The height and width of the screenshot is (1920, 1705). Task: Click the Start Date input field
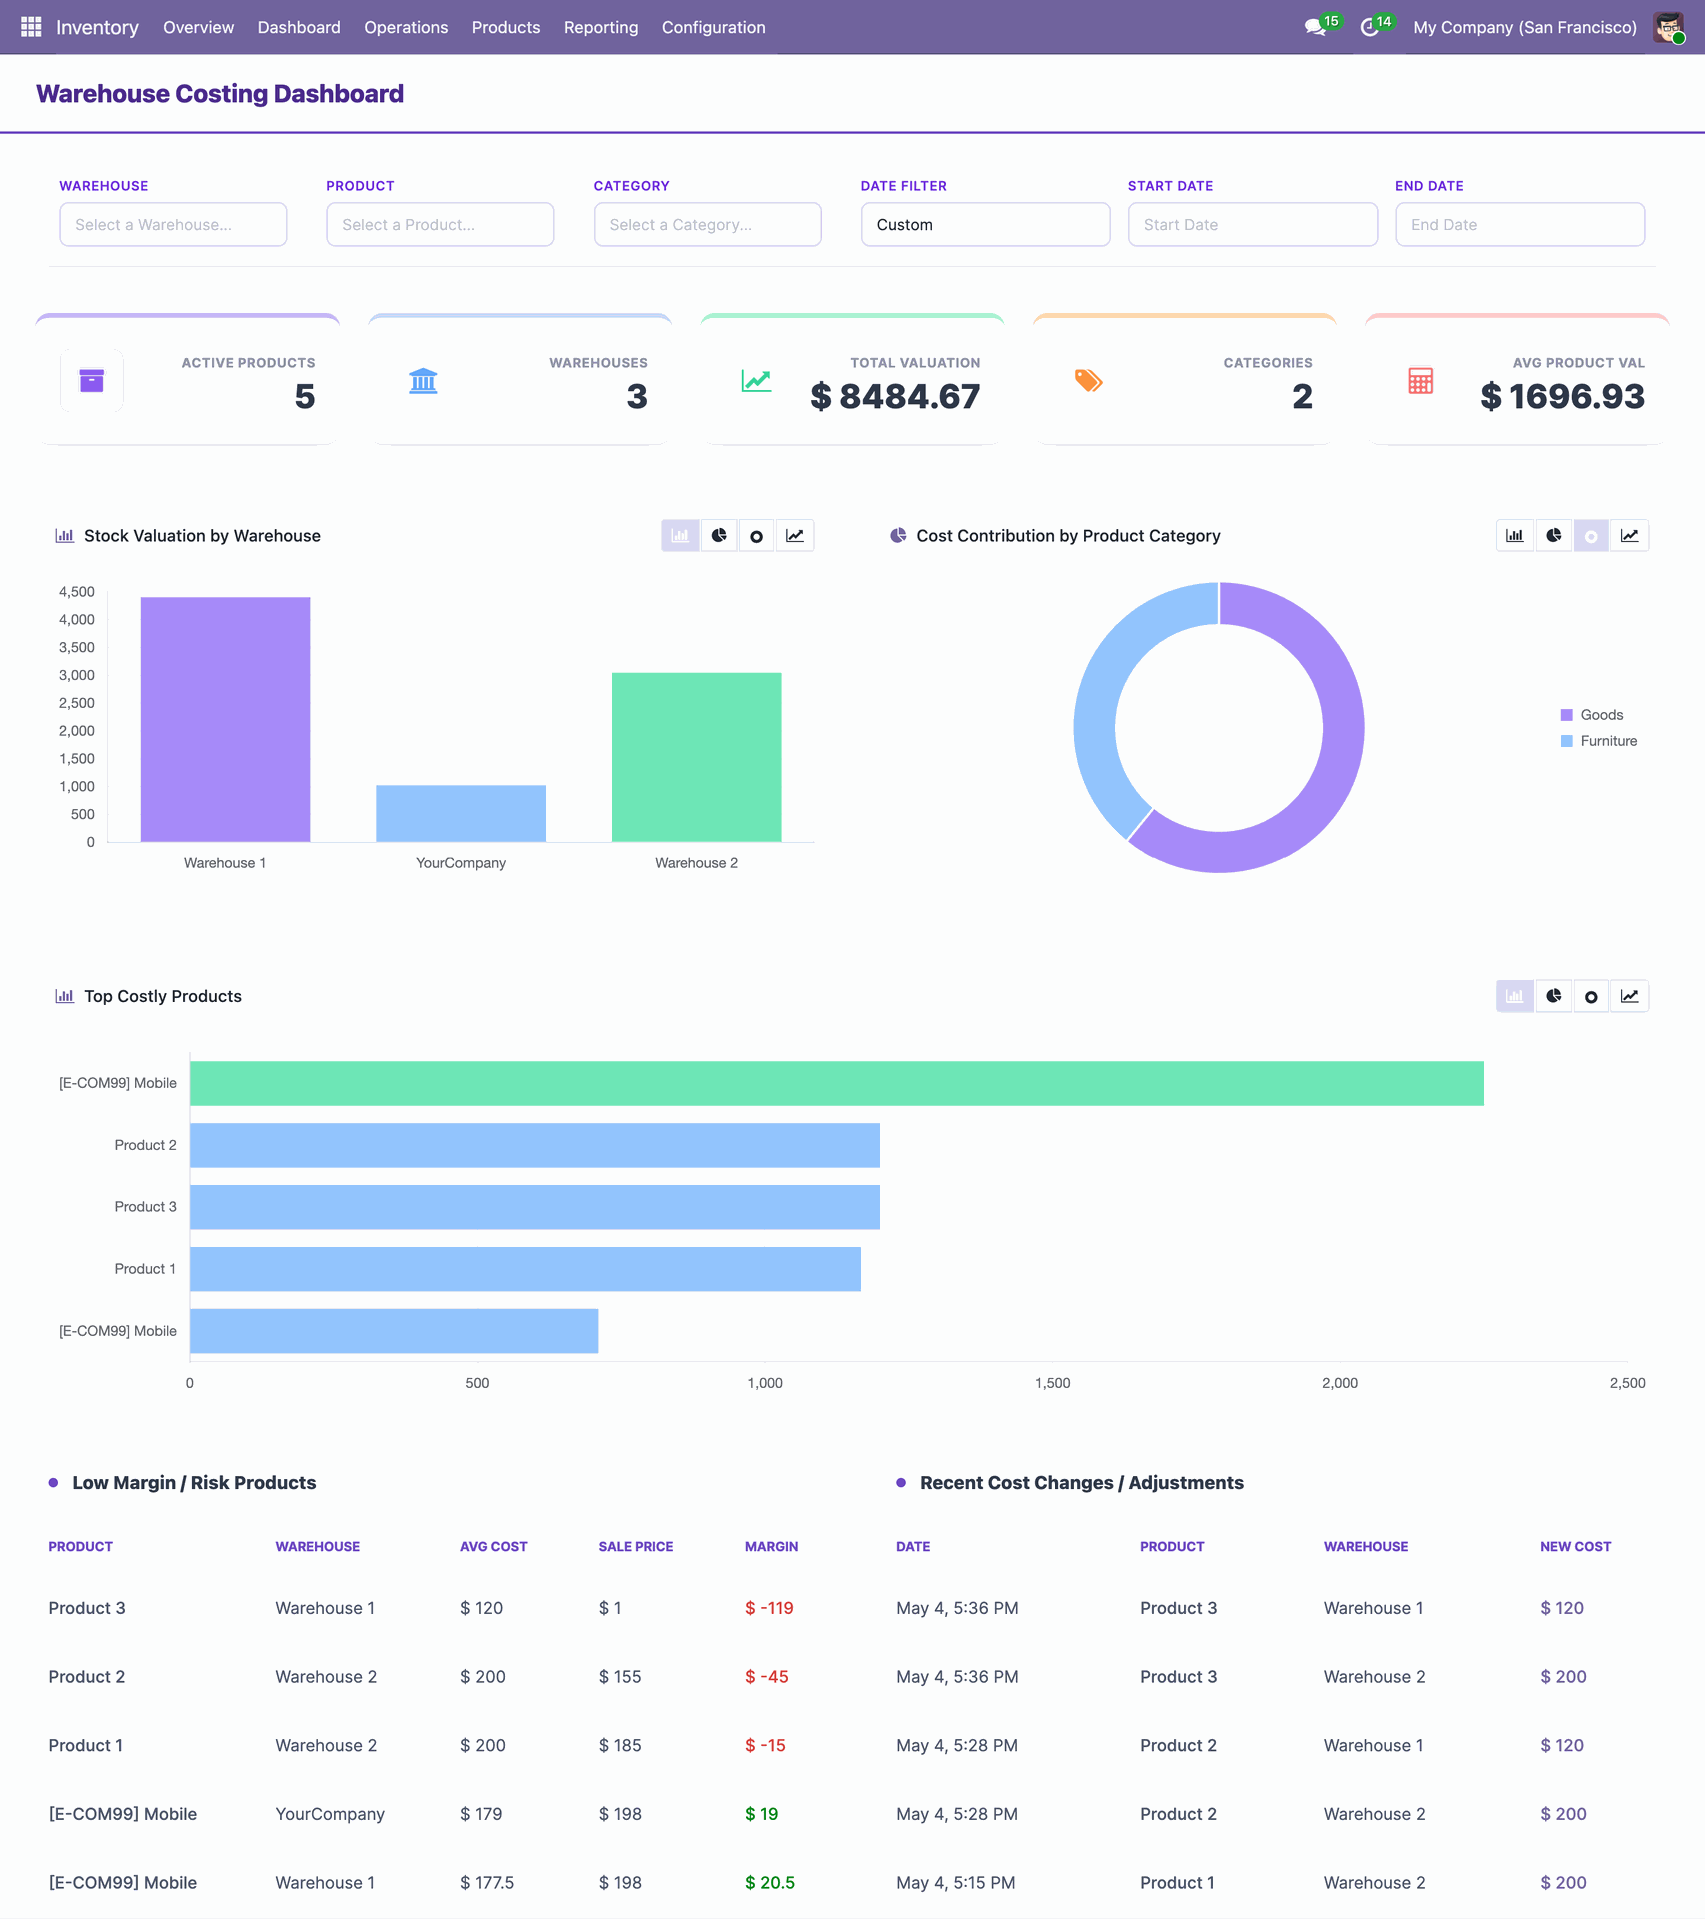[1253, 225]
